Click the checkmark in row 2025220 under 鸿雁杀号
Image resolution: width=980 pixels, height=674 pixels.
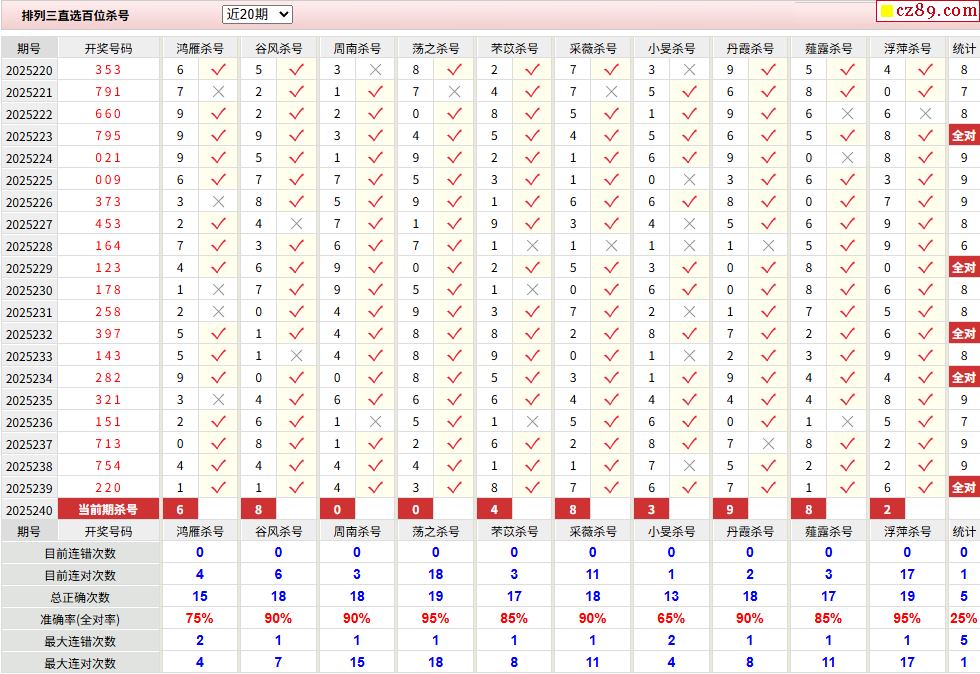[x=218, y=70]
